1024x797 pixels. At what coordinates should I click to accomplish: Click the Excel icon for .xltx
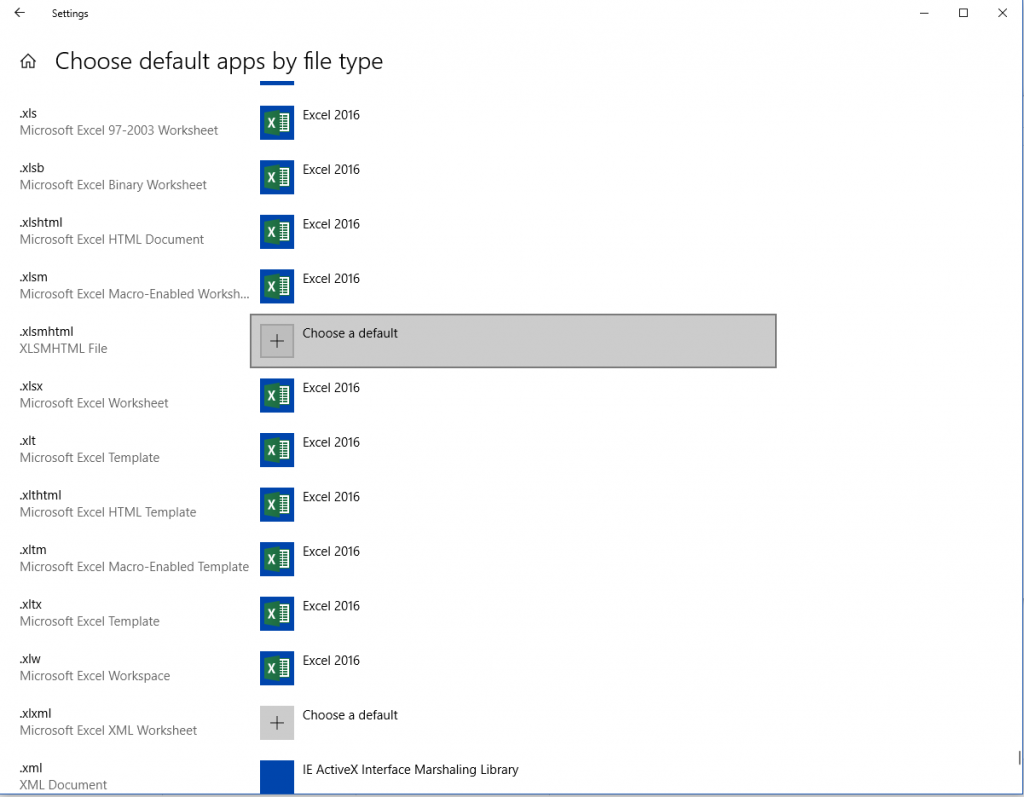[x=277, y=613]
